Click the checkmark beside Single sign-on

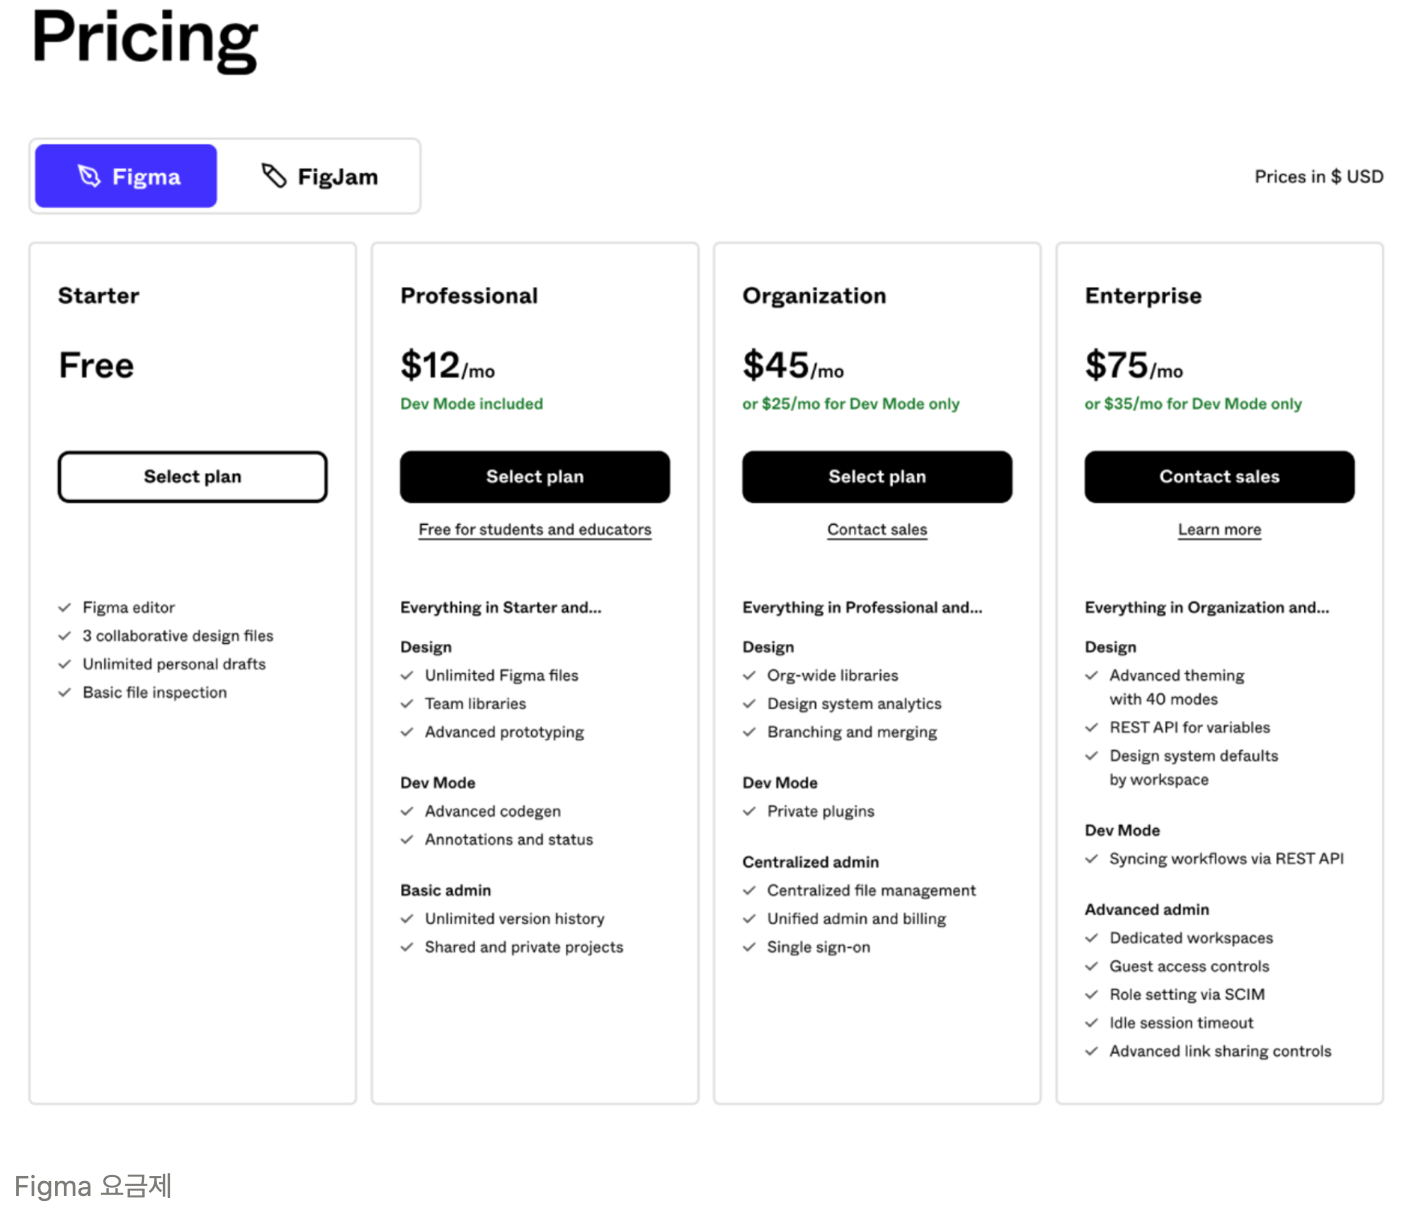point(749,947)
